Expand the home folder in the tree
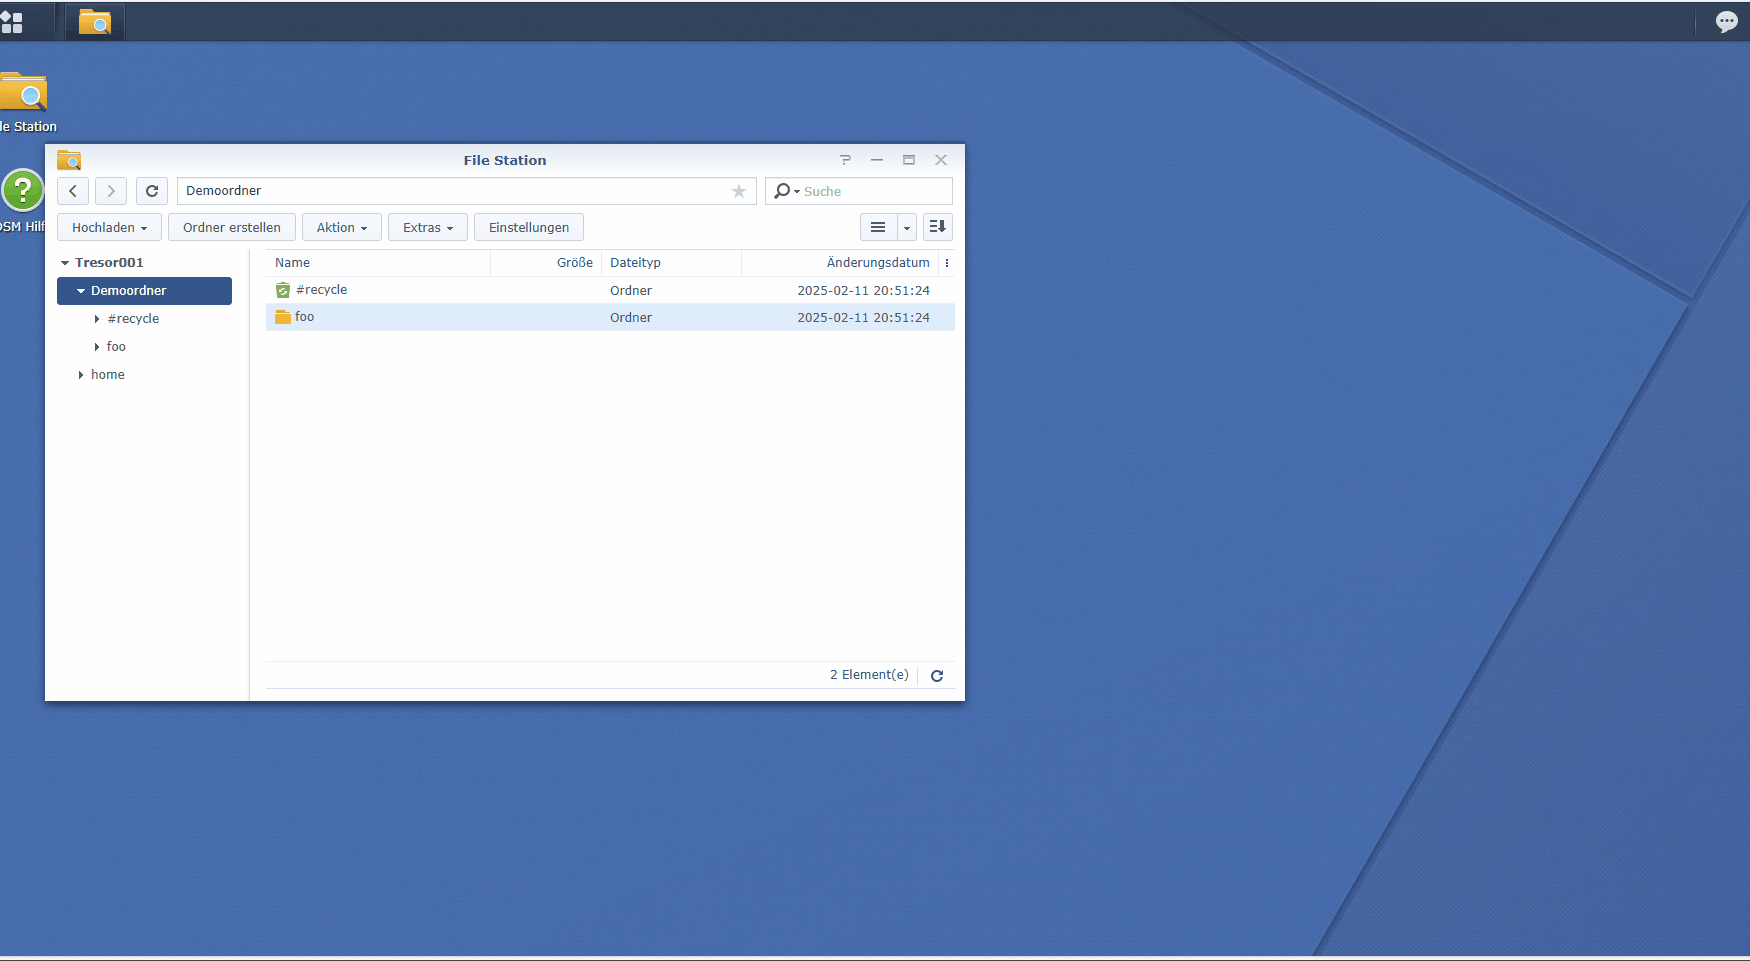This screenshot has width=1750, height=961. pyautogui.click(x=81, y=375)
